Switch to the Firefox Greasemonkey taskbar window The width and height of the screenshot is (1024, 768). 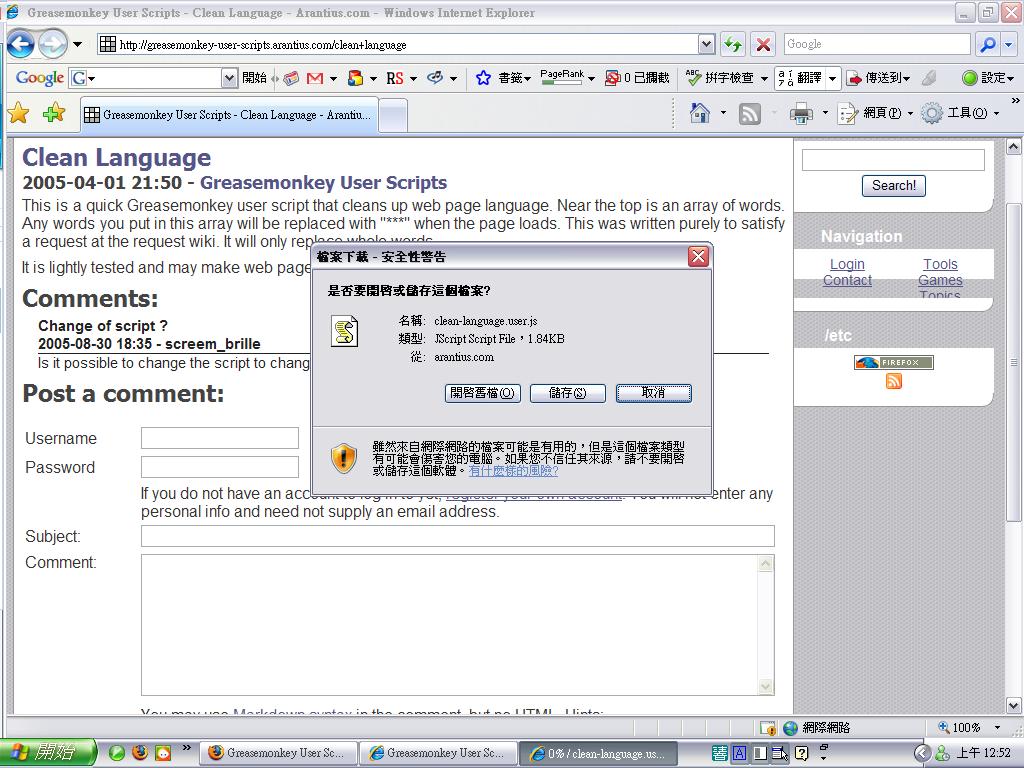279,753
